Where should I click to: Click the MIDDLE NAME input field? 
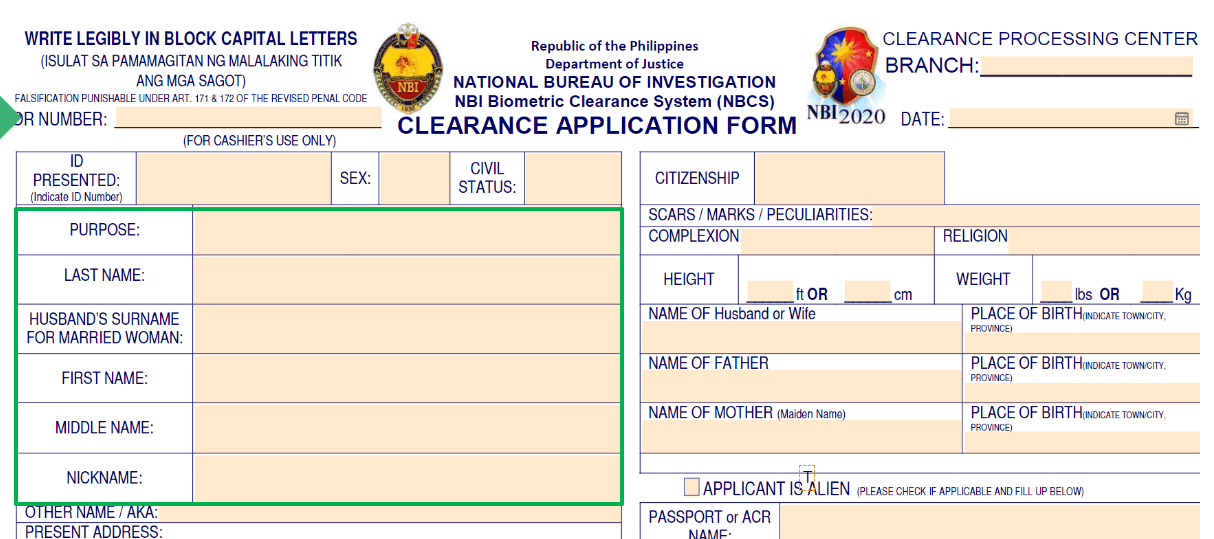point(406,428)
